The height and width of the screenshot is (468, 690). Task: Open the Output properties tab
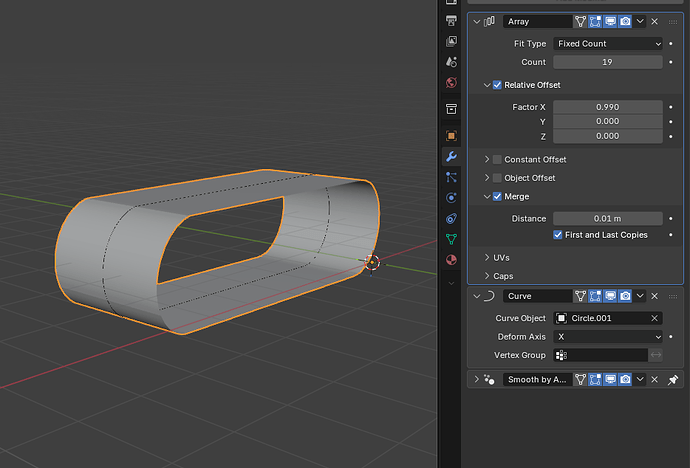(451, 20)
